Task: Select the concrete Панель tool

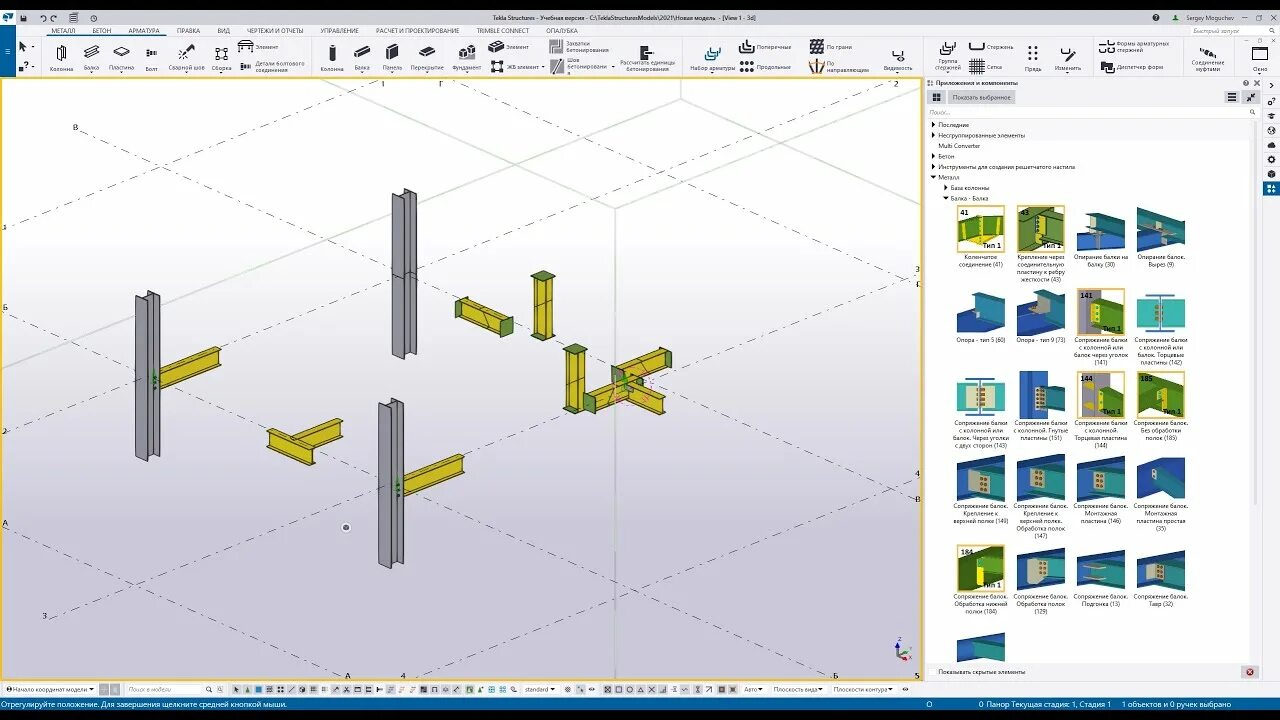Action: (x=392, y=58)
